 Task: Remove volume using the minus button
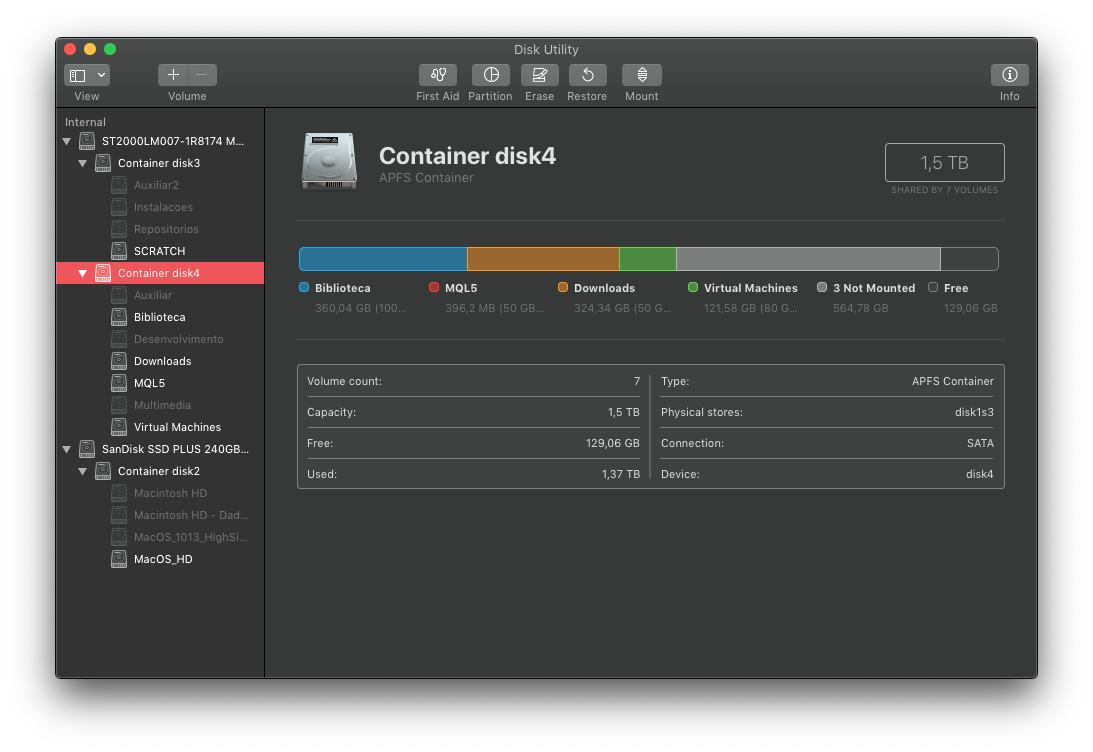pos(202,75)
